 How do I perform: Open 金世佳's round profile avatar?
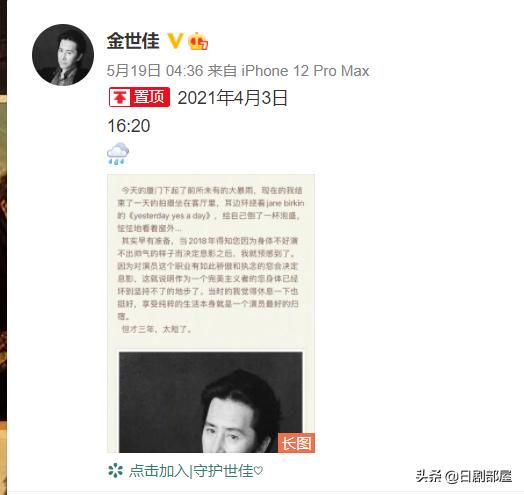pos(63,55)
